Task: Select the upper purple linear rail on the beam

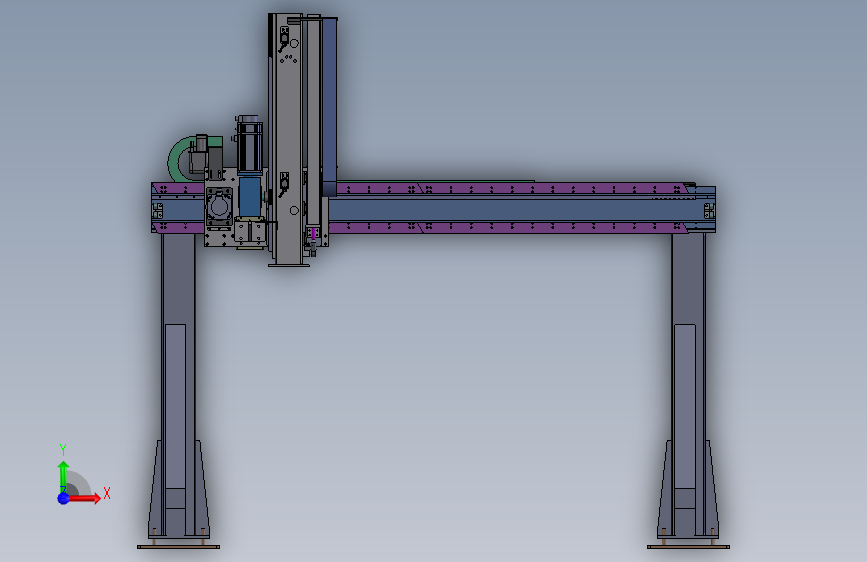Action: (x=509, y=189)
